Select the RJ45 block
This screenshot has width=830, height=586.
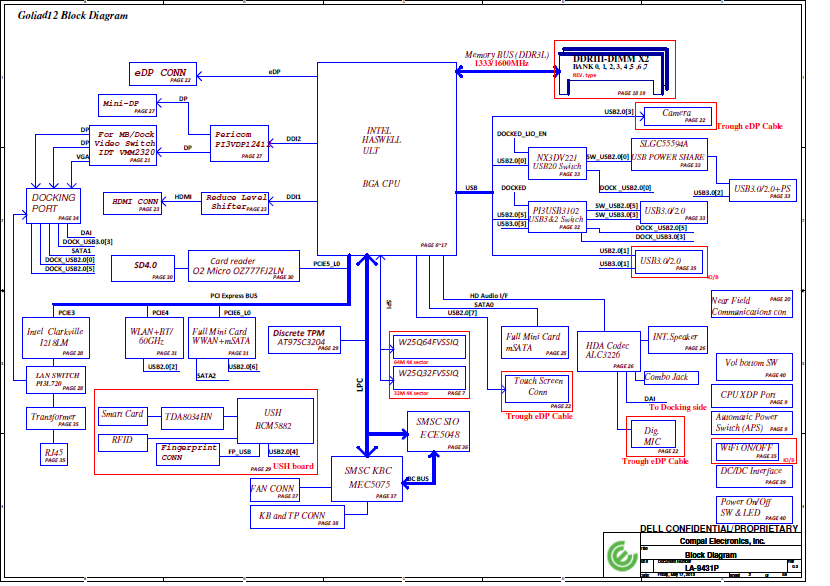point(54,454)
